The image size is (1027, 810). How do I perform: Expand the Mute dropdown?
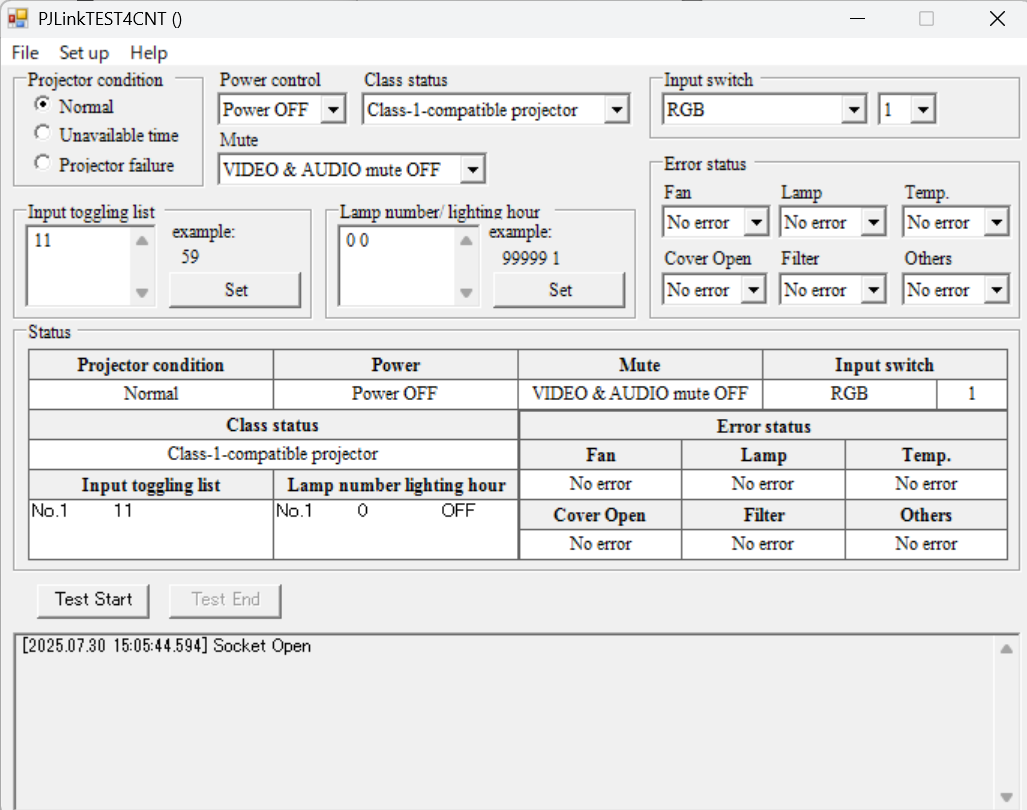pyautogui.click(x=472, y=170)
